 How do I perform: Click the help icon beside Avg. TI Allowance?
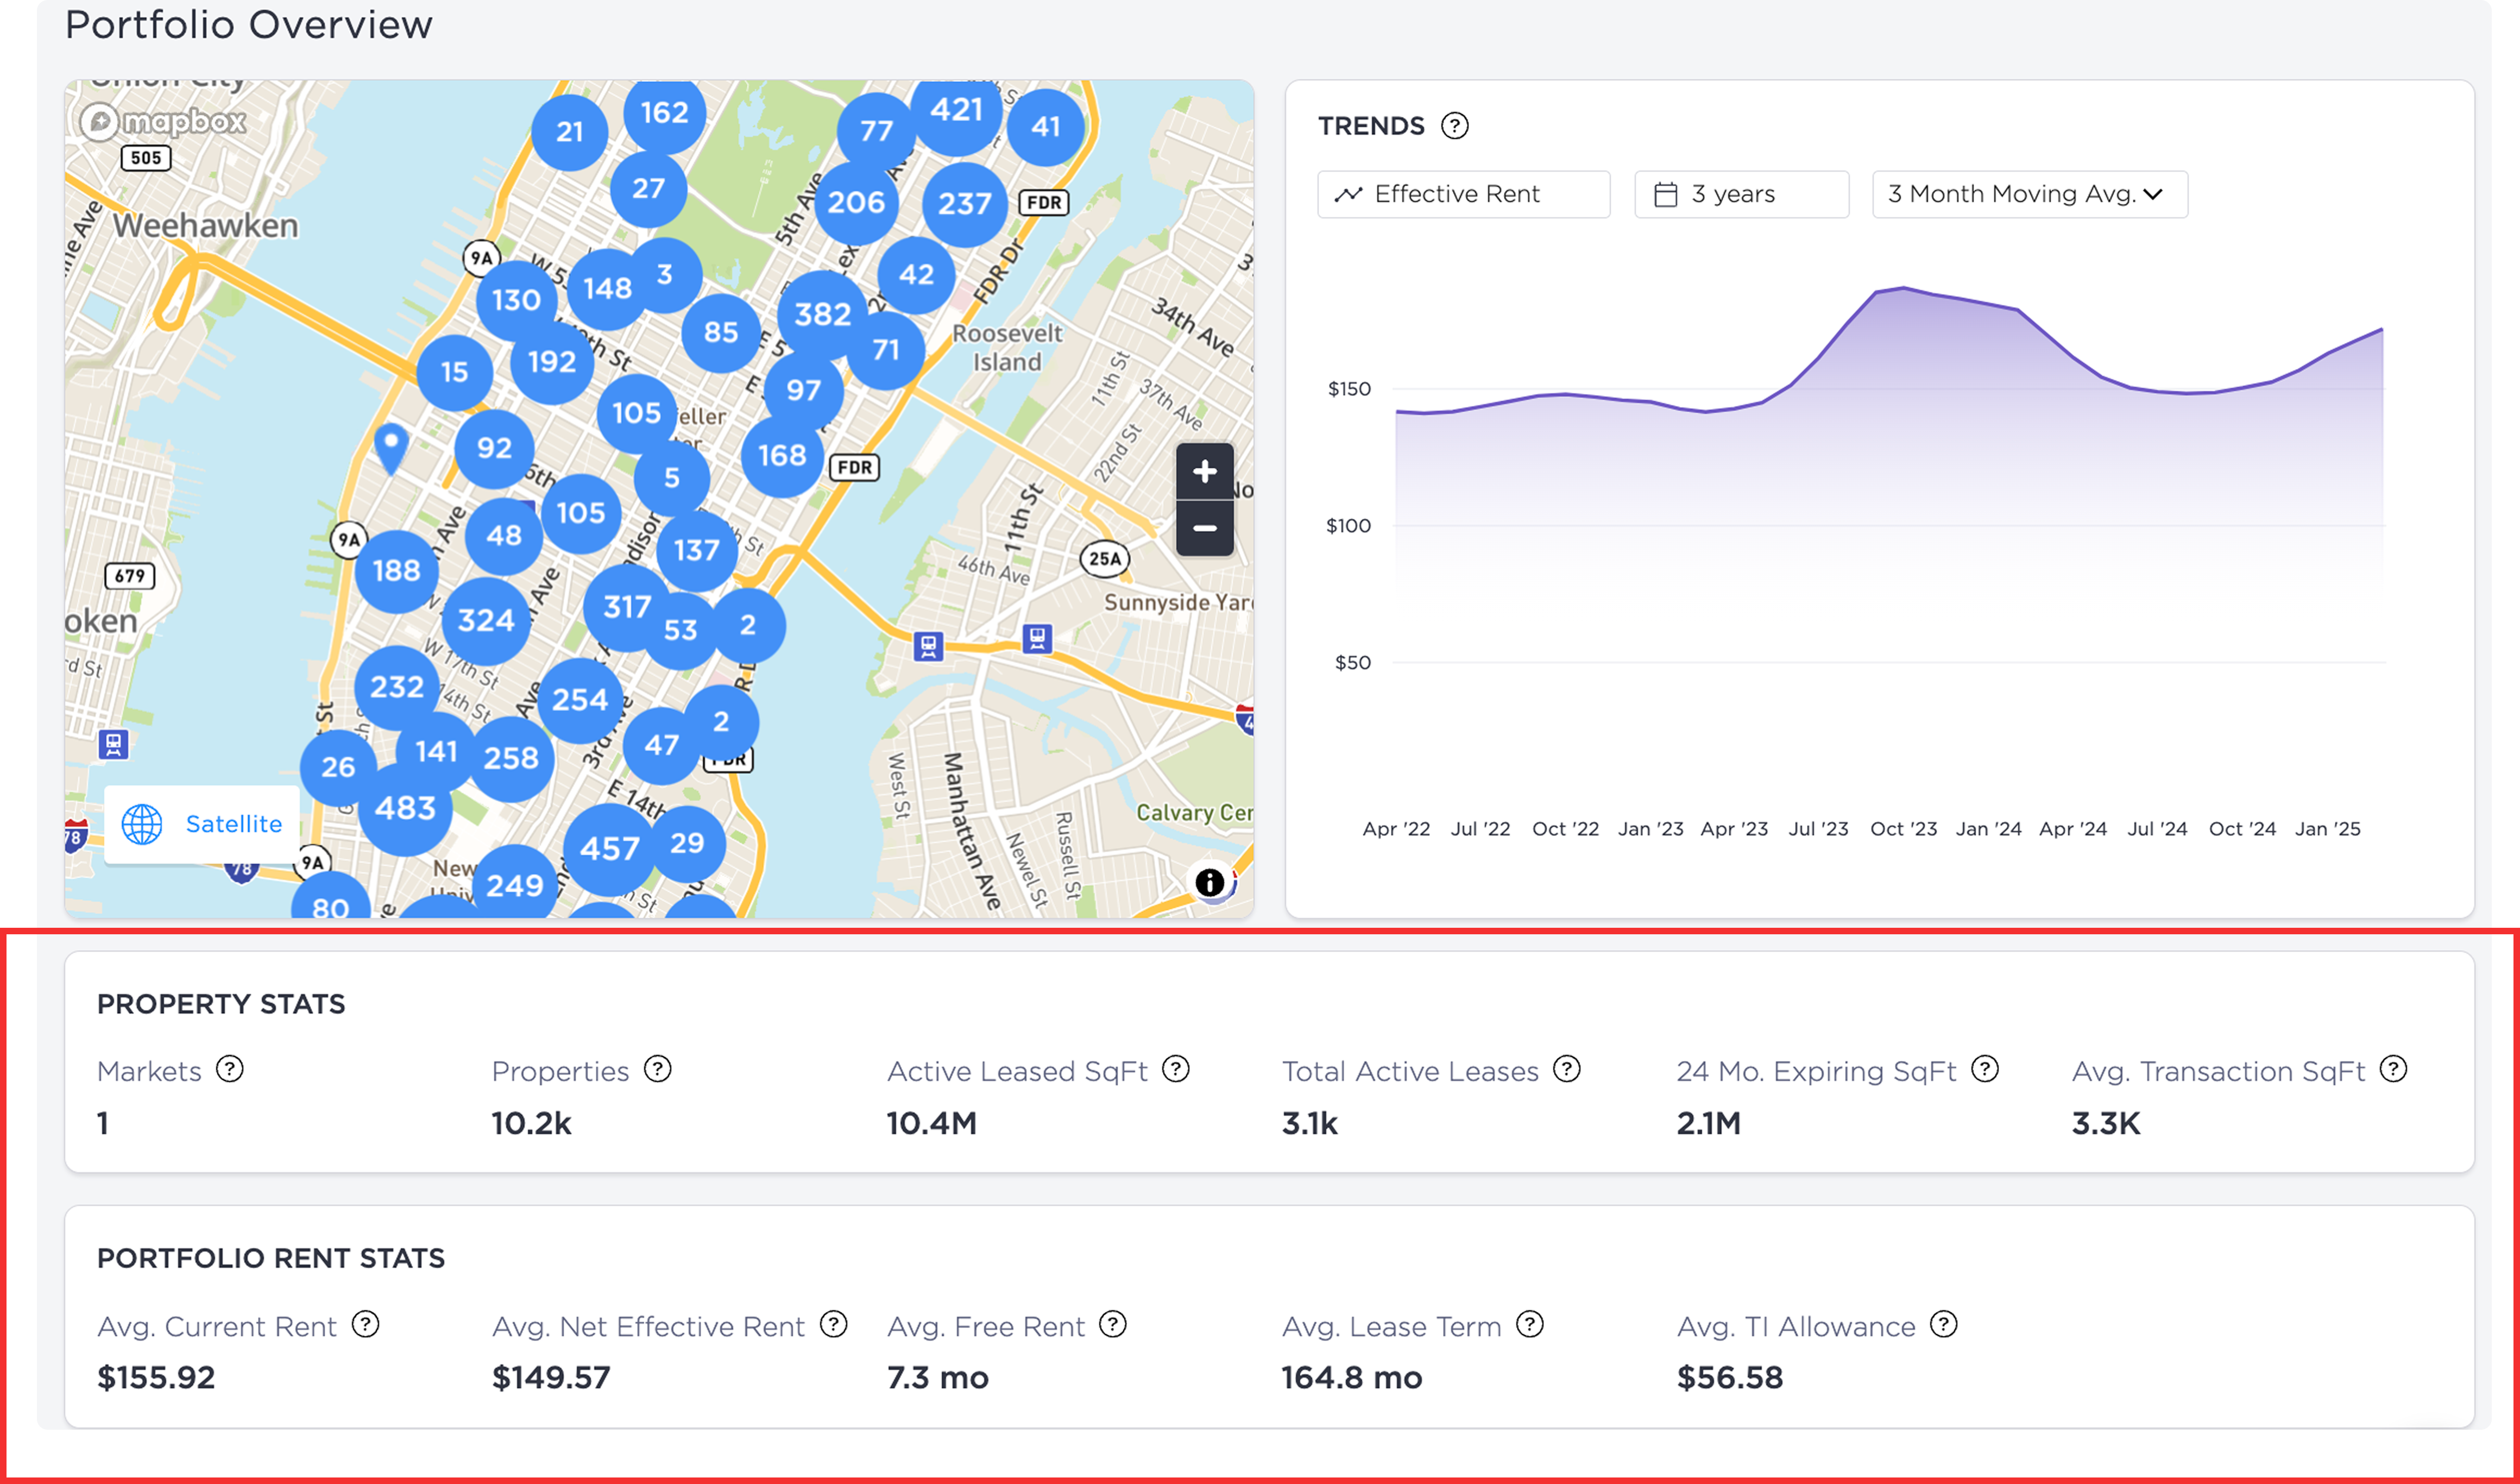[1943, 1324]
